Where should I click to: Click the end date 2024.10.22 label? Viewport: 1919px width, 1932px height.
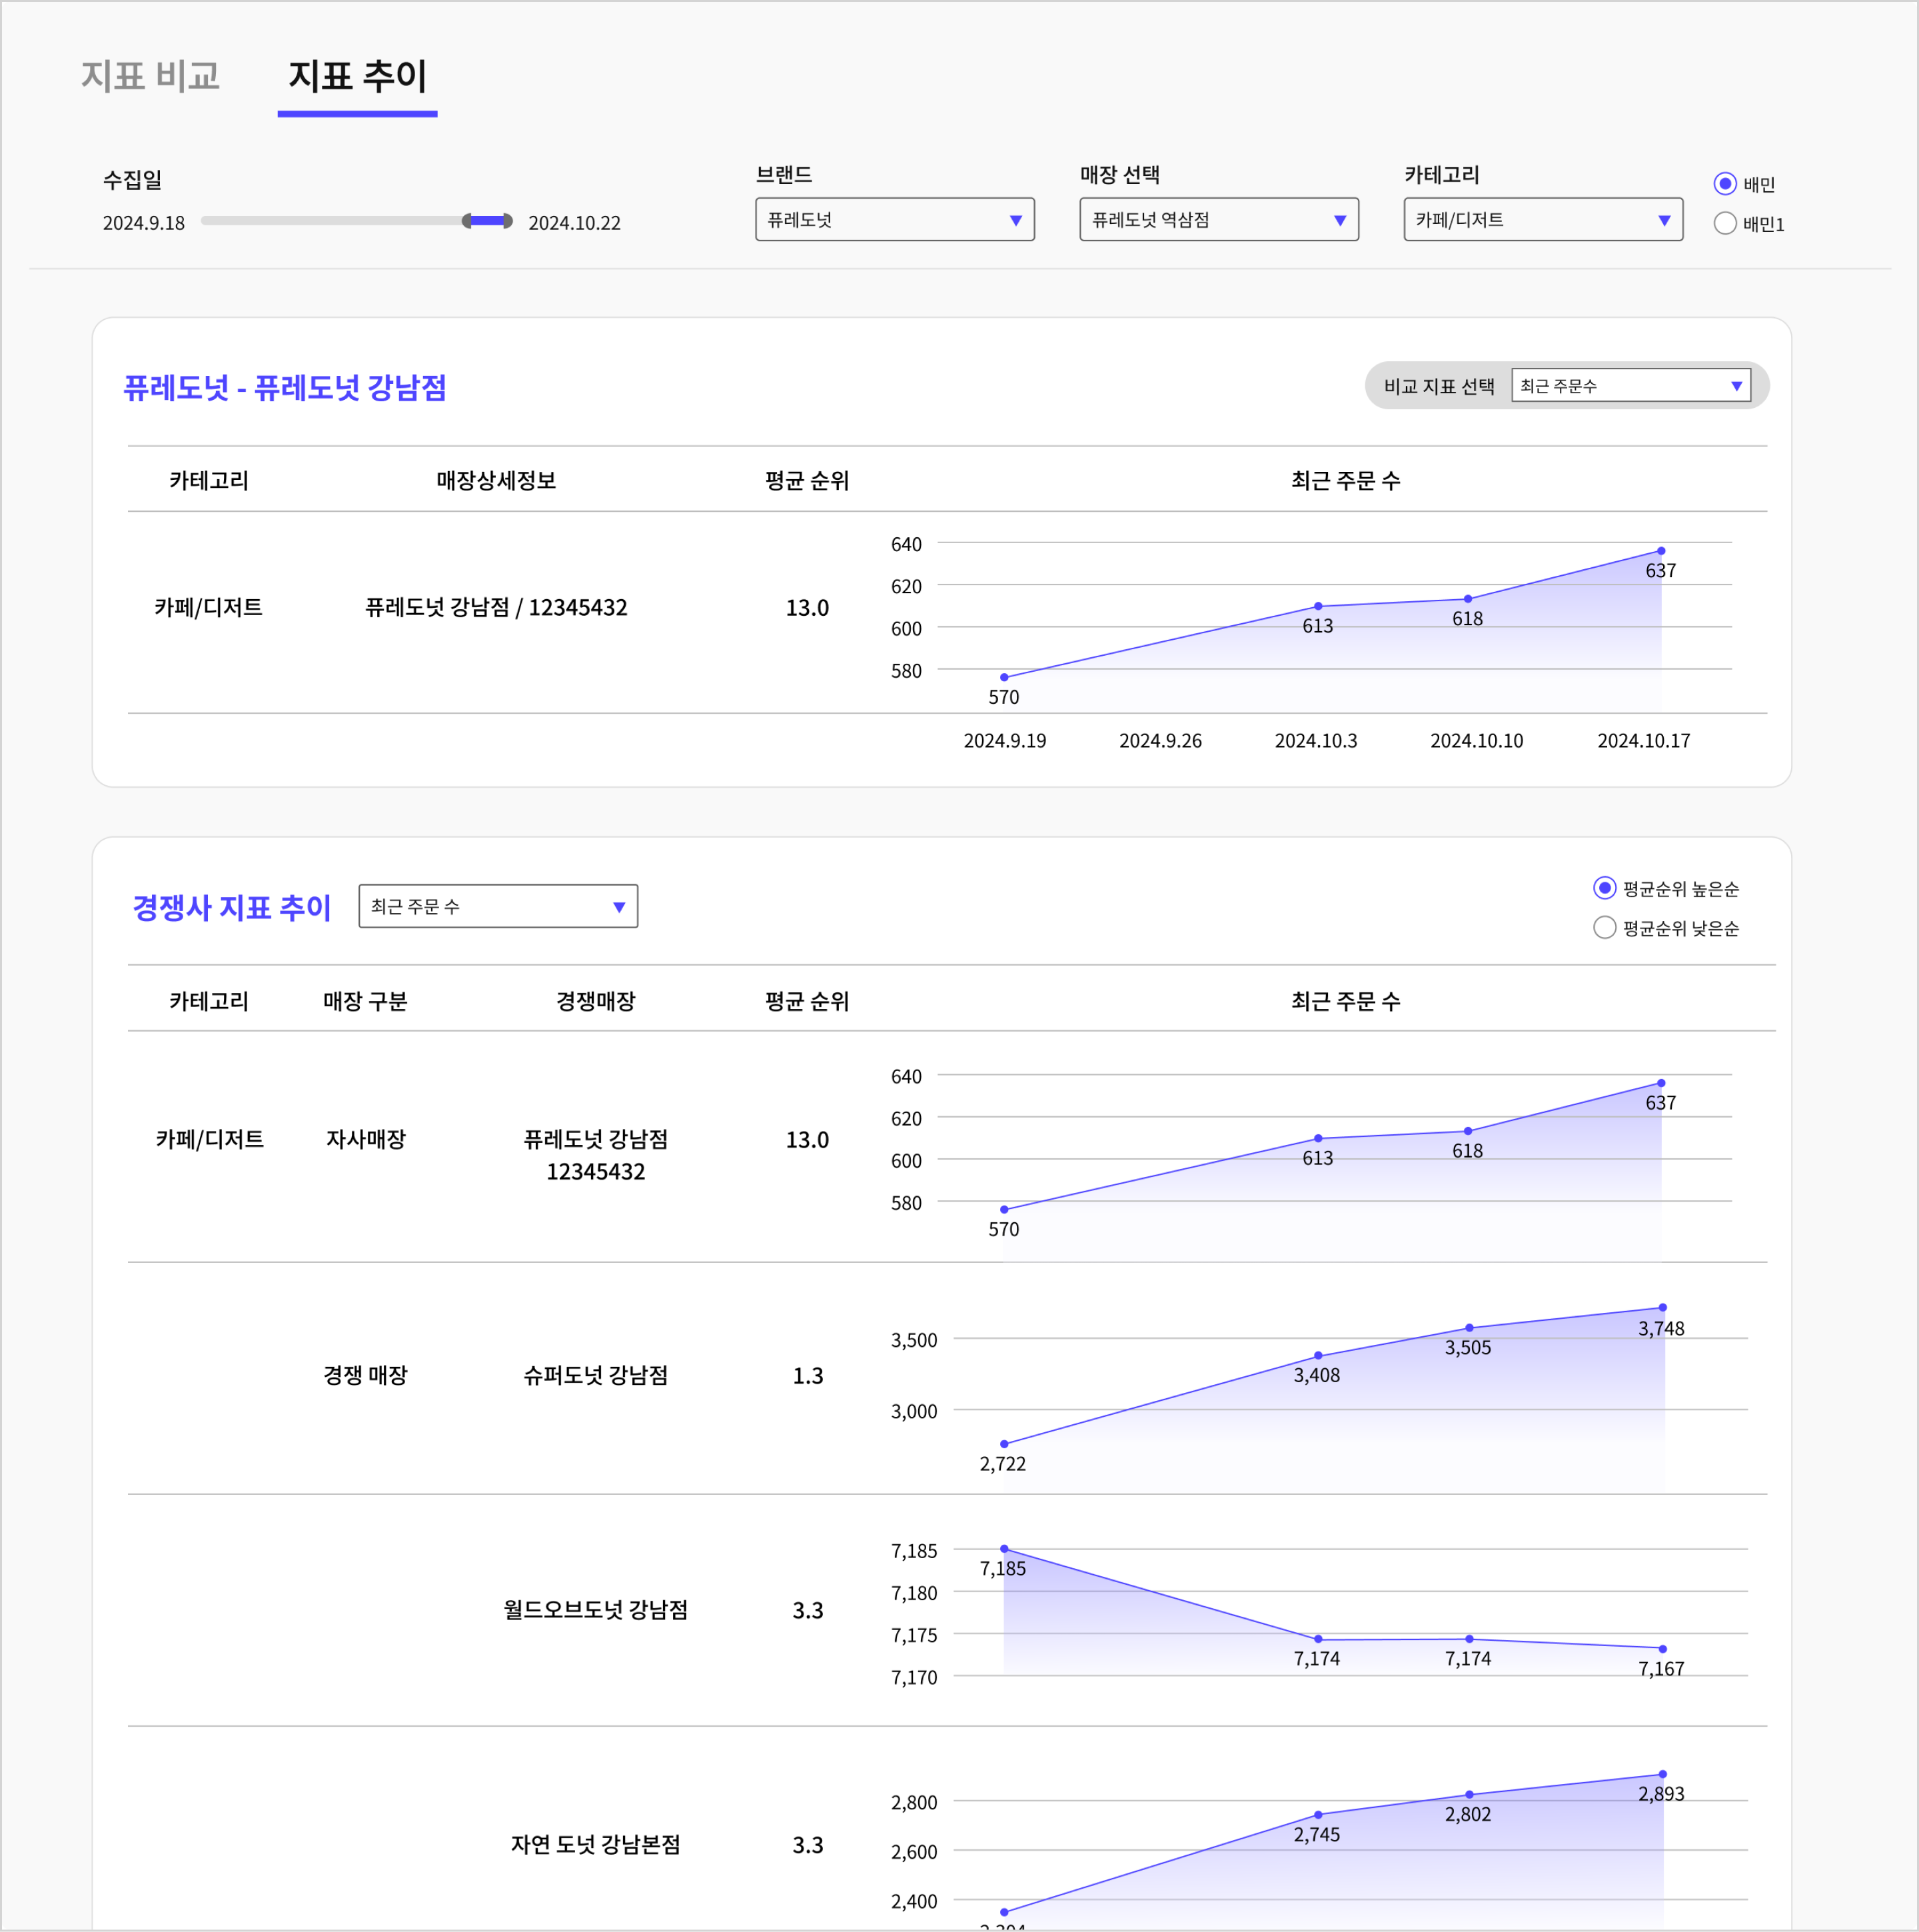click(x=574, y=223)
